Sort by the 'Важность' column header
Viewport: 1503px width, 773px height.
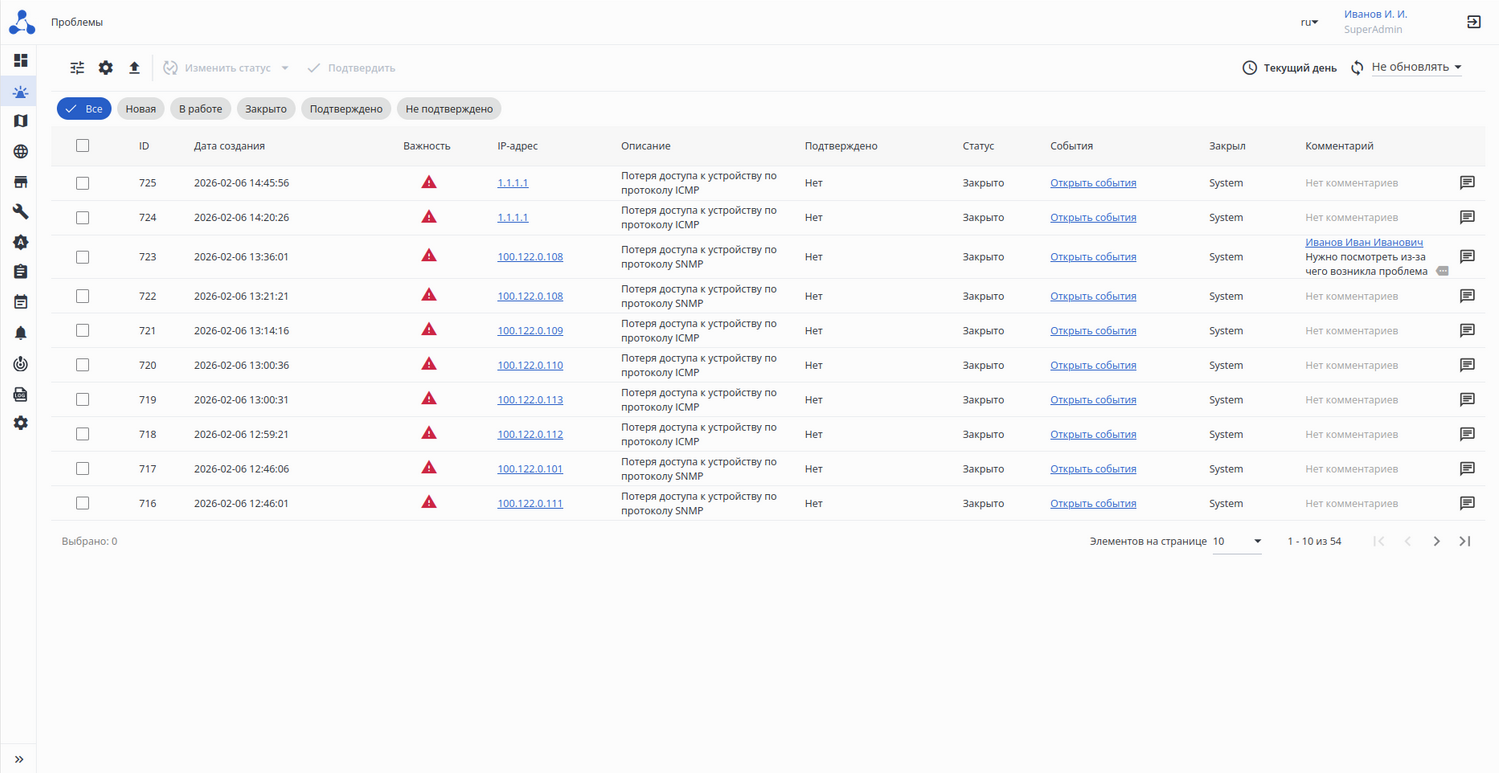click(x=427, y=146)
